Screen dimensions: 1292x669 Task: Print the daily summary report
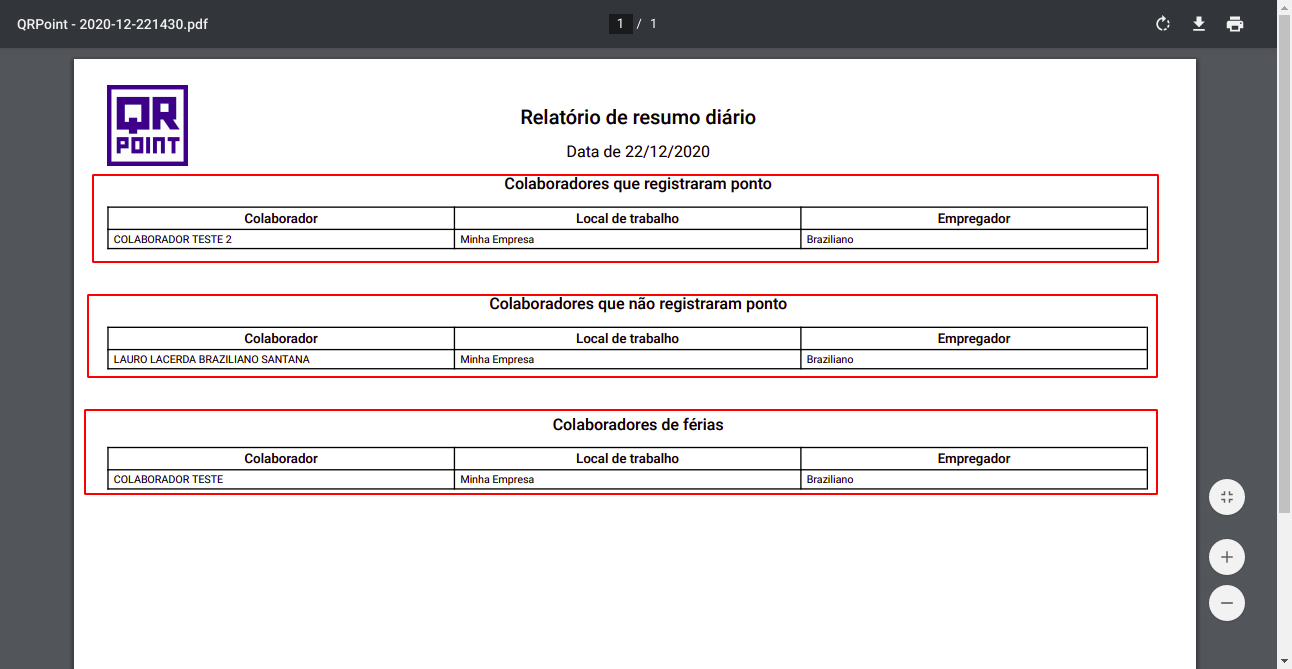point(1235,24)
